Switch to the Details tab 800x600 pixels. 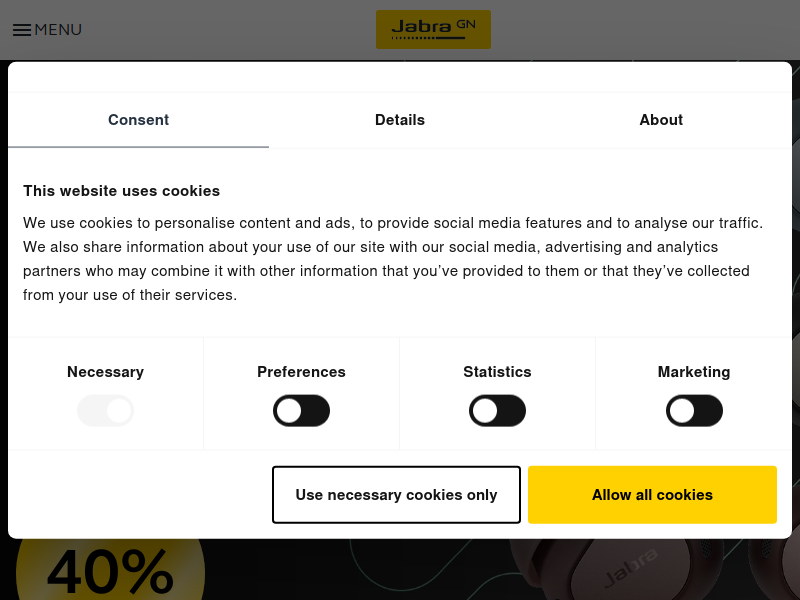point(400,120)
